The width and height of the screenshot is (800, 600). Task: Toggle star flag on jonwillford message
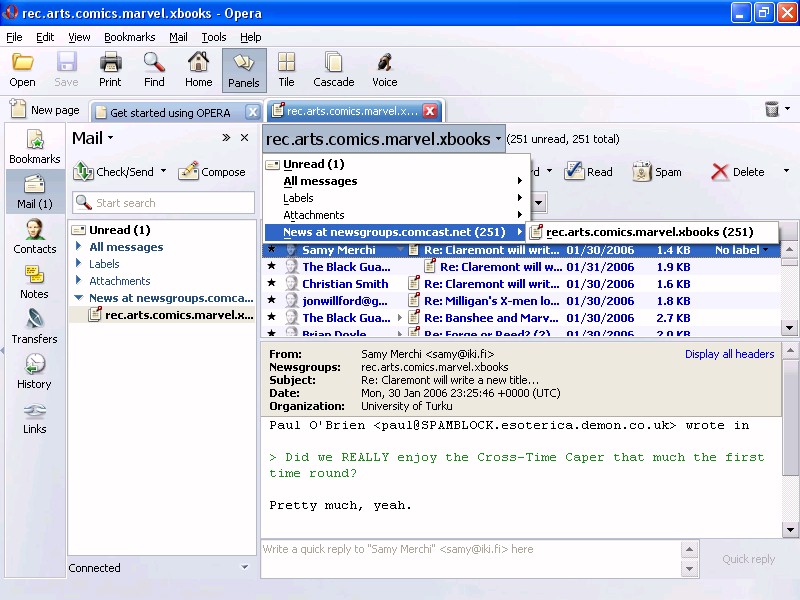pyautogui.click(x=271, y=301)
